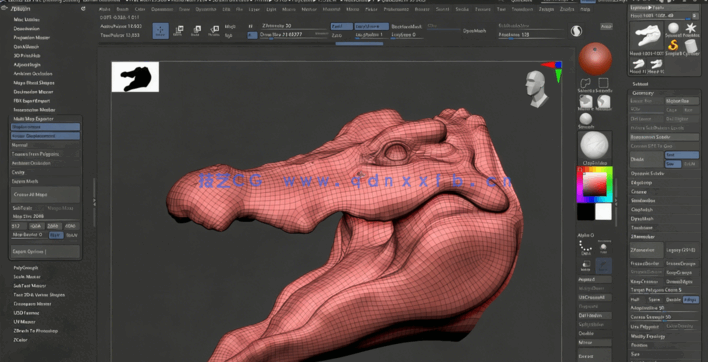708x362 pixels.
Task: Open the Alpha menu
Action: (104, 9)
